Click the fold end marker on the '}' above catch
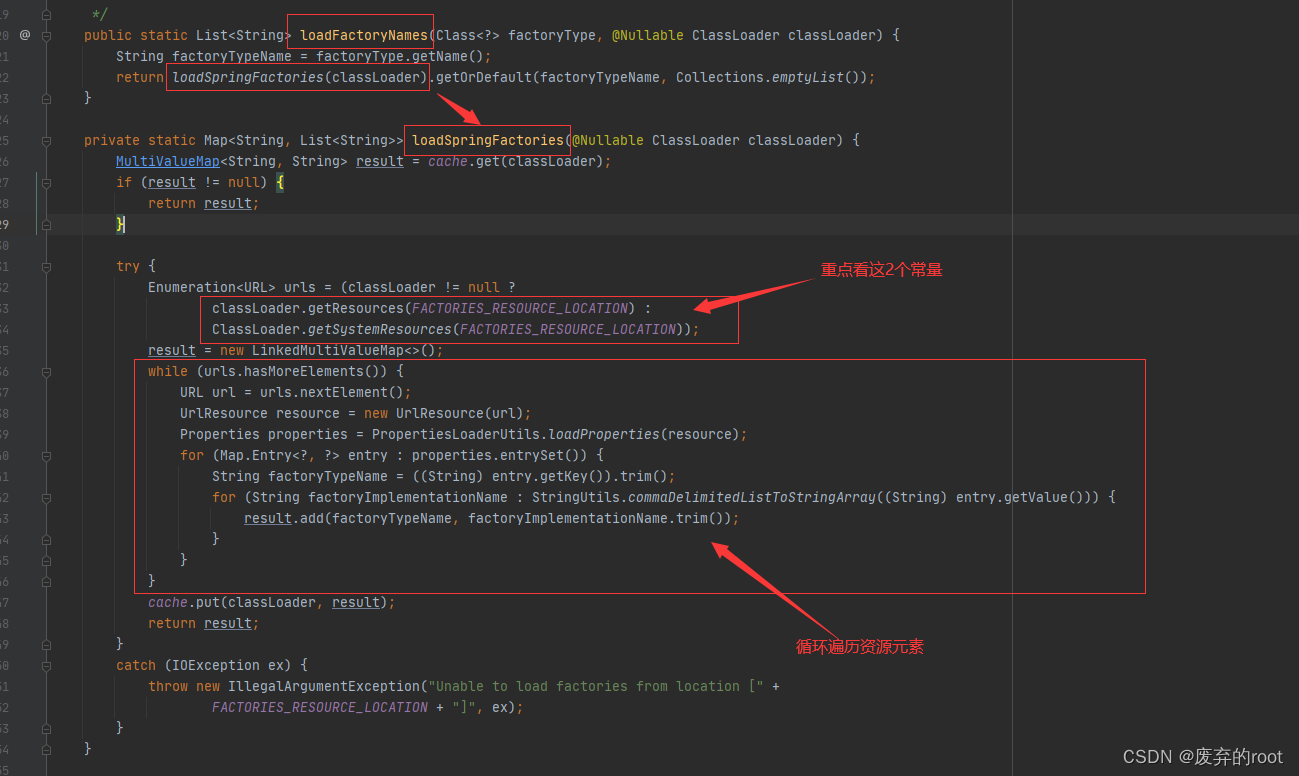This screenshot has width=1299, height=776. pyautogui.click(x=46, y=644)
